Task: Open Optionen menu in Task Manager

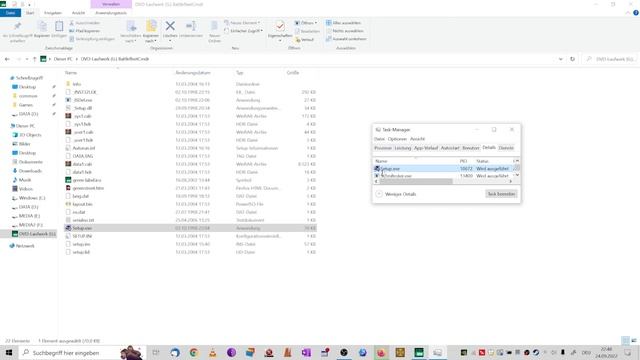Action: (x=397, y=139)
